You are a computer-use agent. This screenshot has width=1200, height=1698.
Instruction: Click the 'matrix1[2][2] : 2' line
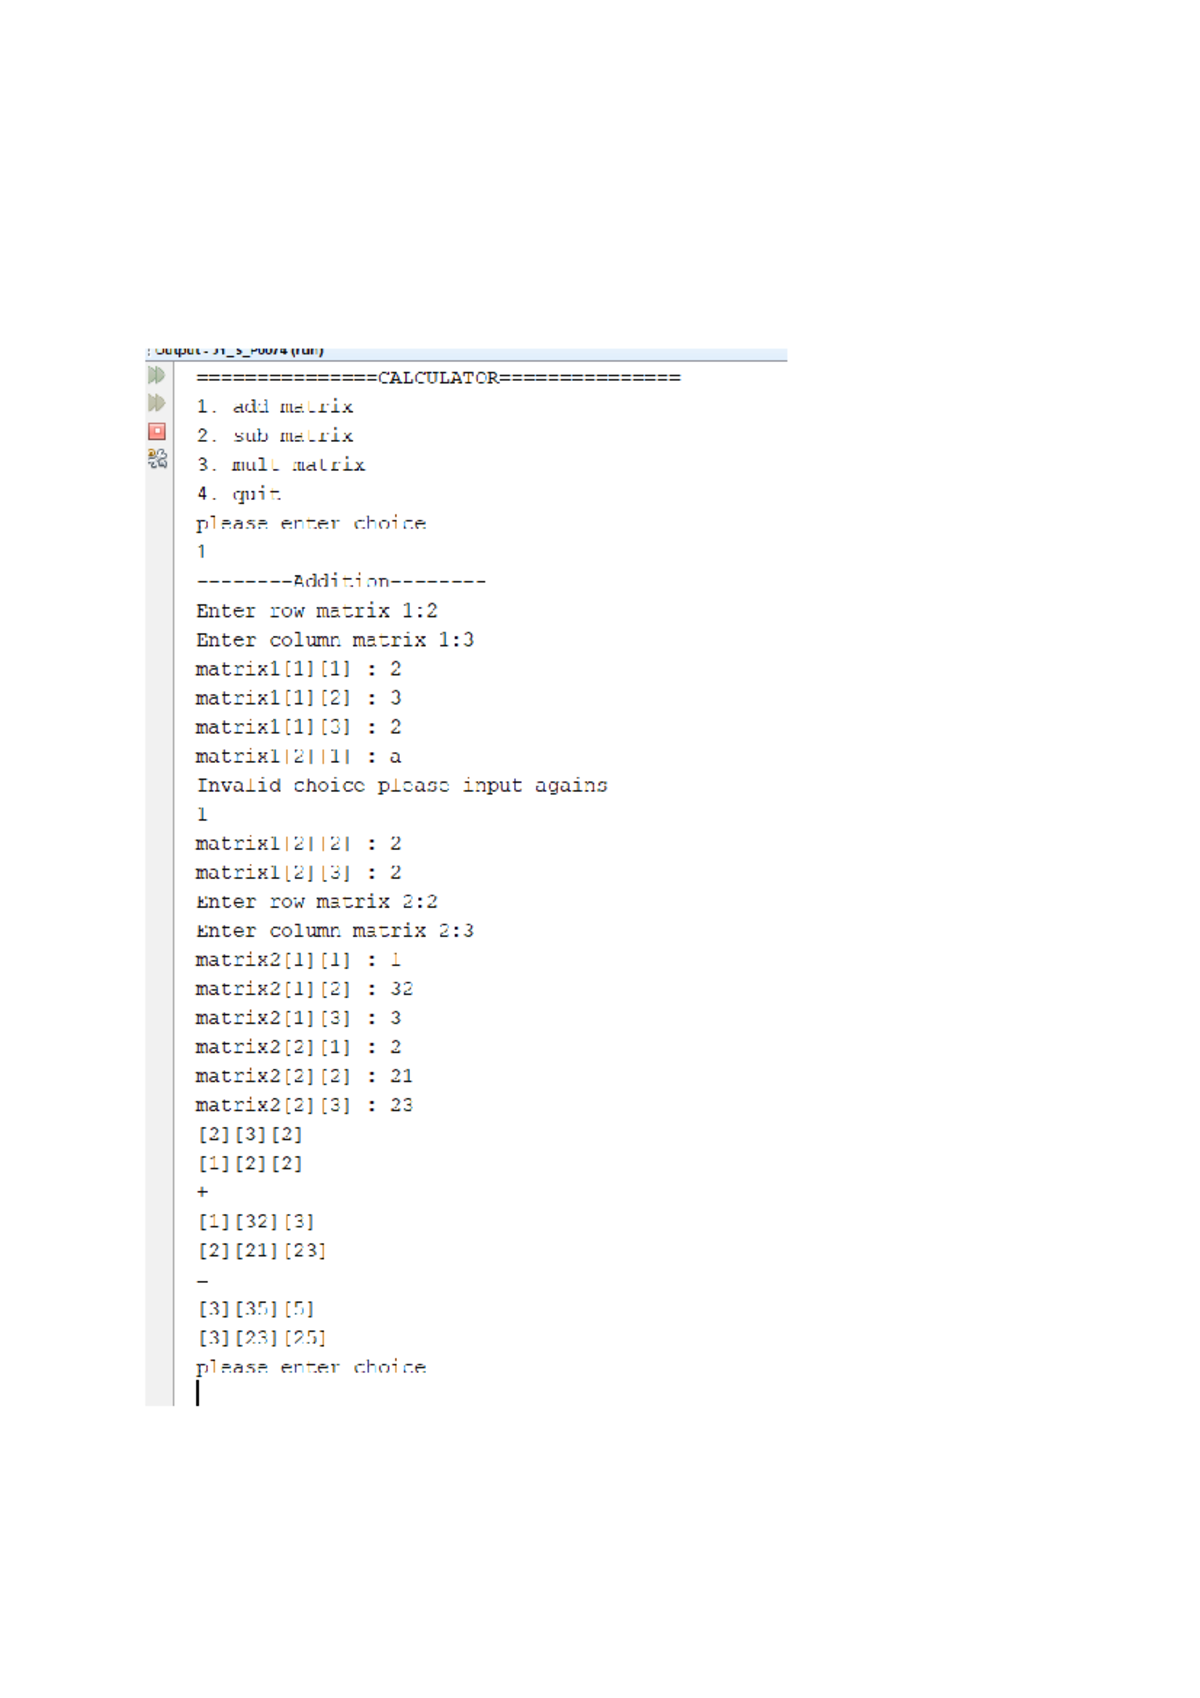click(x=298, y=844)
